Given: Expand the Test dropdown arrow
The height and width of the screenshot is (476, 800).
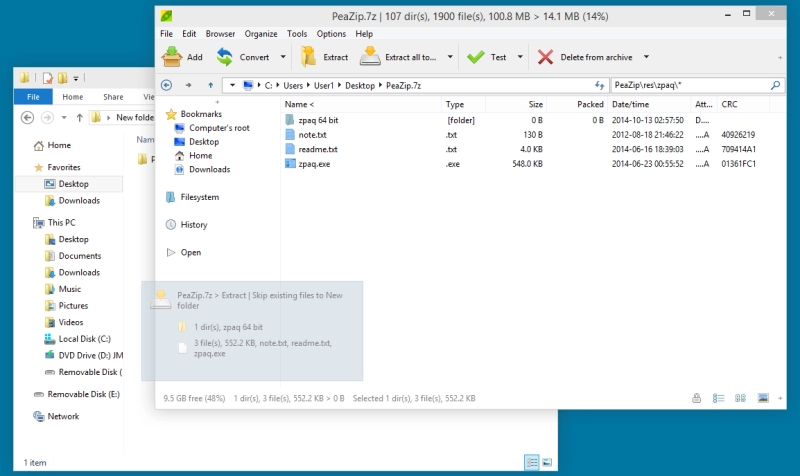Looking at the screenshot, I should pos(520,57).
